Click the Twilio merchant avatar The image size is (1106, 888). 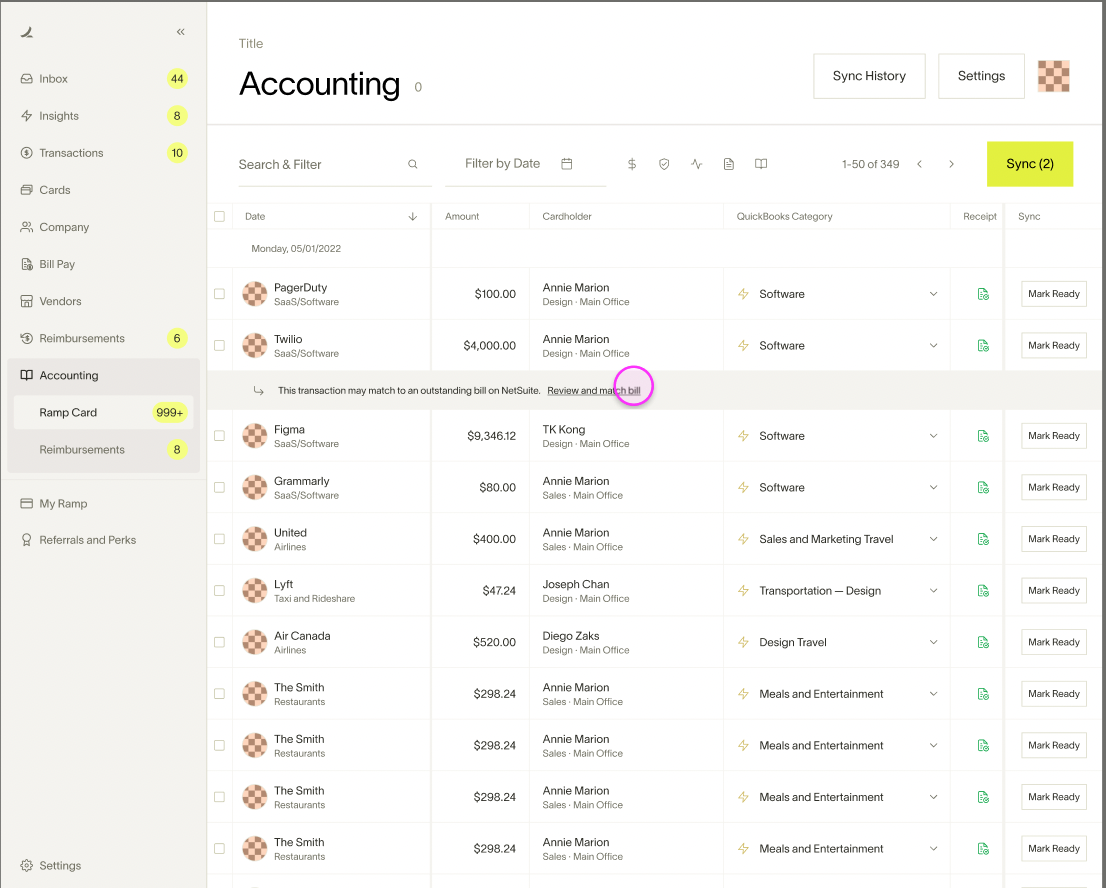tap(255, 346)
